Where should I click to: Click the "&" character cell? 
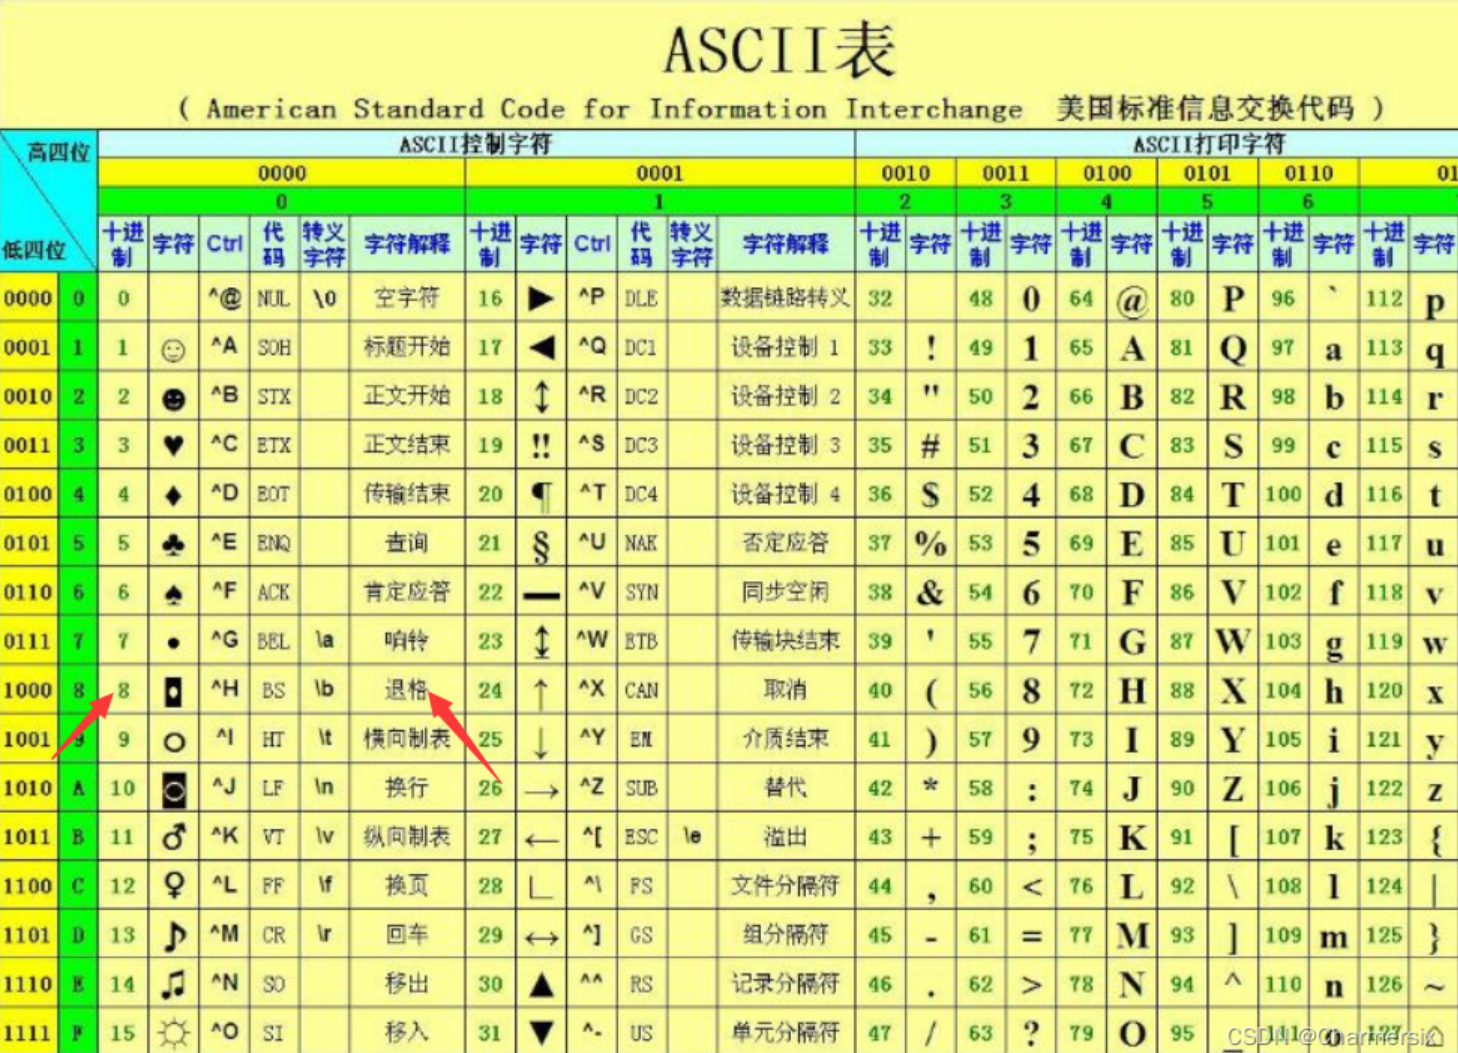930,592
